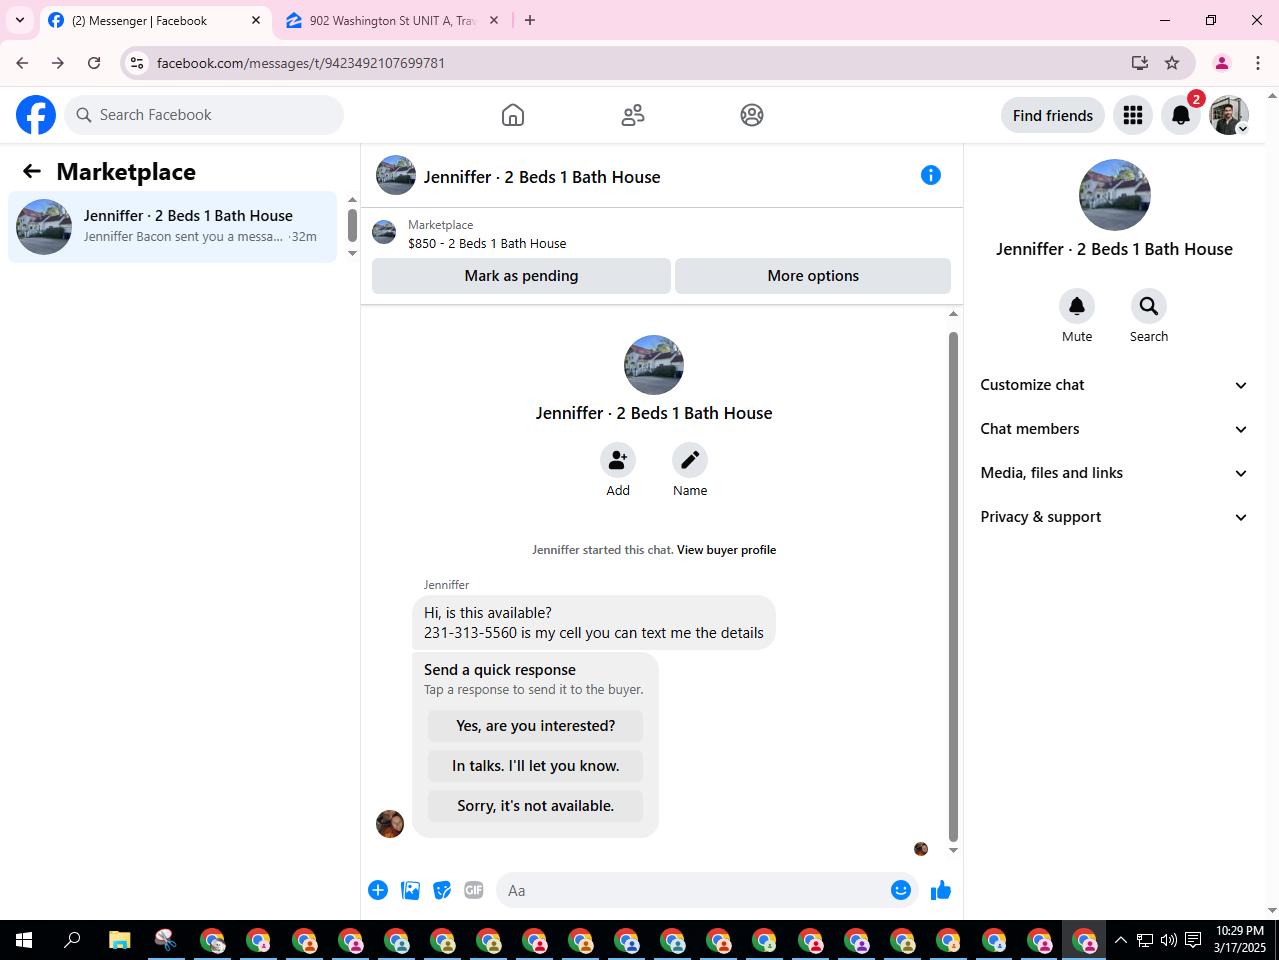Image resolution: width=1279 pixels, height=960 pixels.
Task: View site information icon in address bar
Action: (x=137, y=63)
